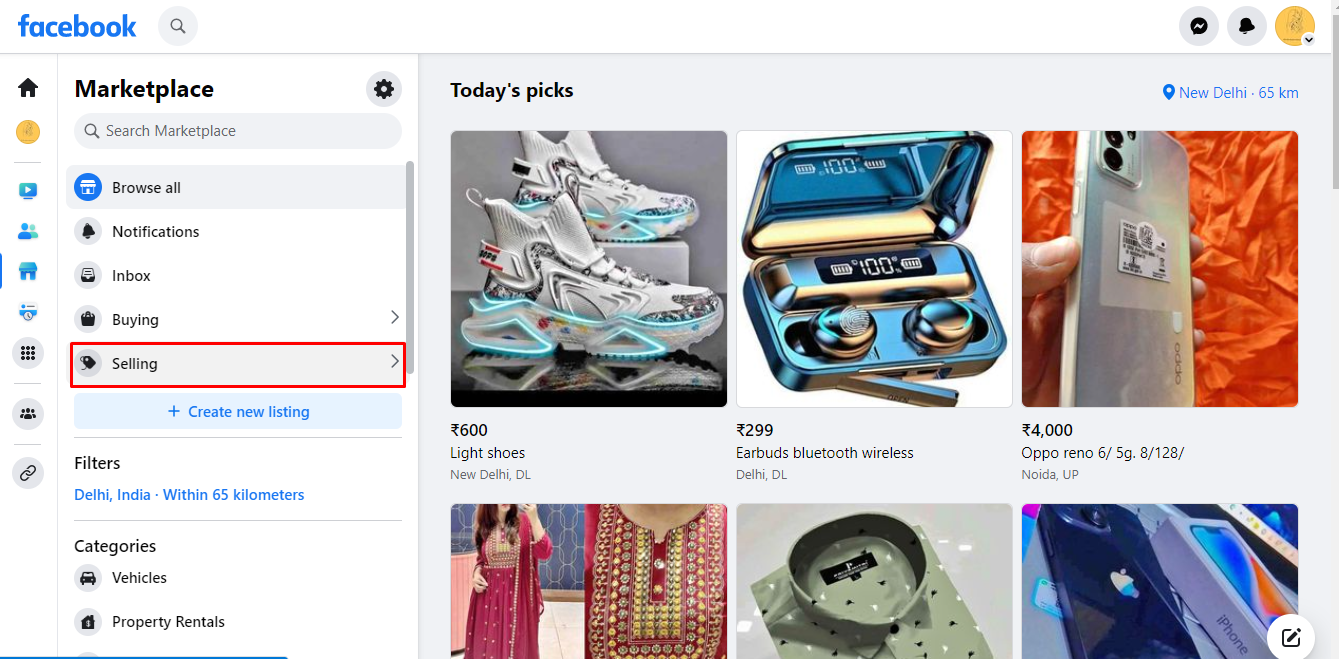Open Messenger from the top bar
This screenshot has width=1339, height=659.
tap(1198, 26)
